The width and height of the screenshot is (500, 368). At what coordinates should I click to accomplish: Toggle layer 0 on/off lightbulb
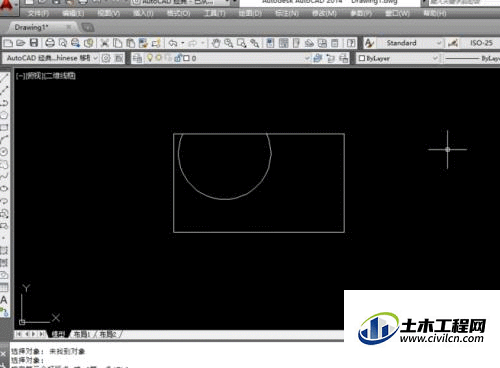tap(150, 58)
